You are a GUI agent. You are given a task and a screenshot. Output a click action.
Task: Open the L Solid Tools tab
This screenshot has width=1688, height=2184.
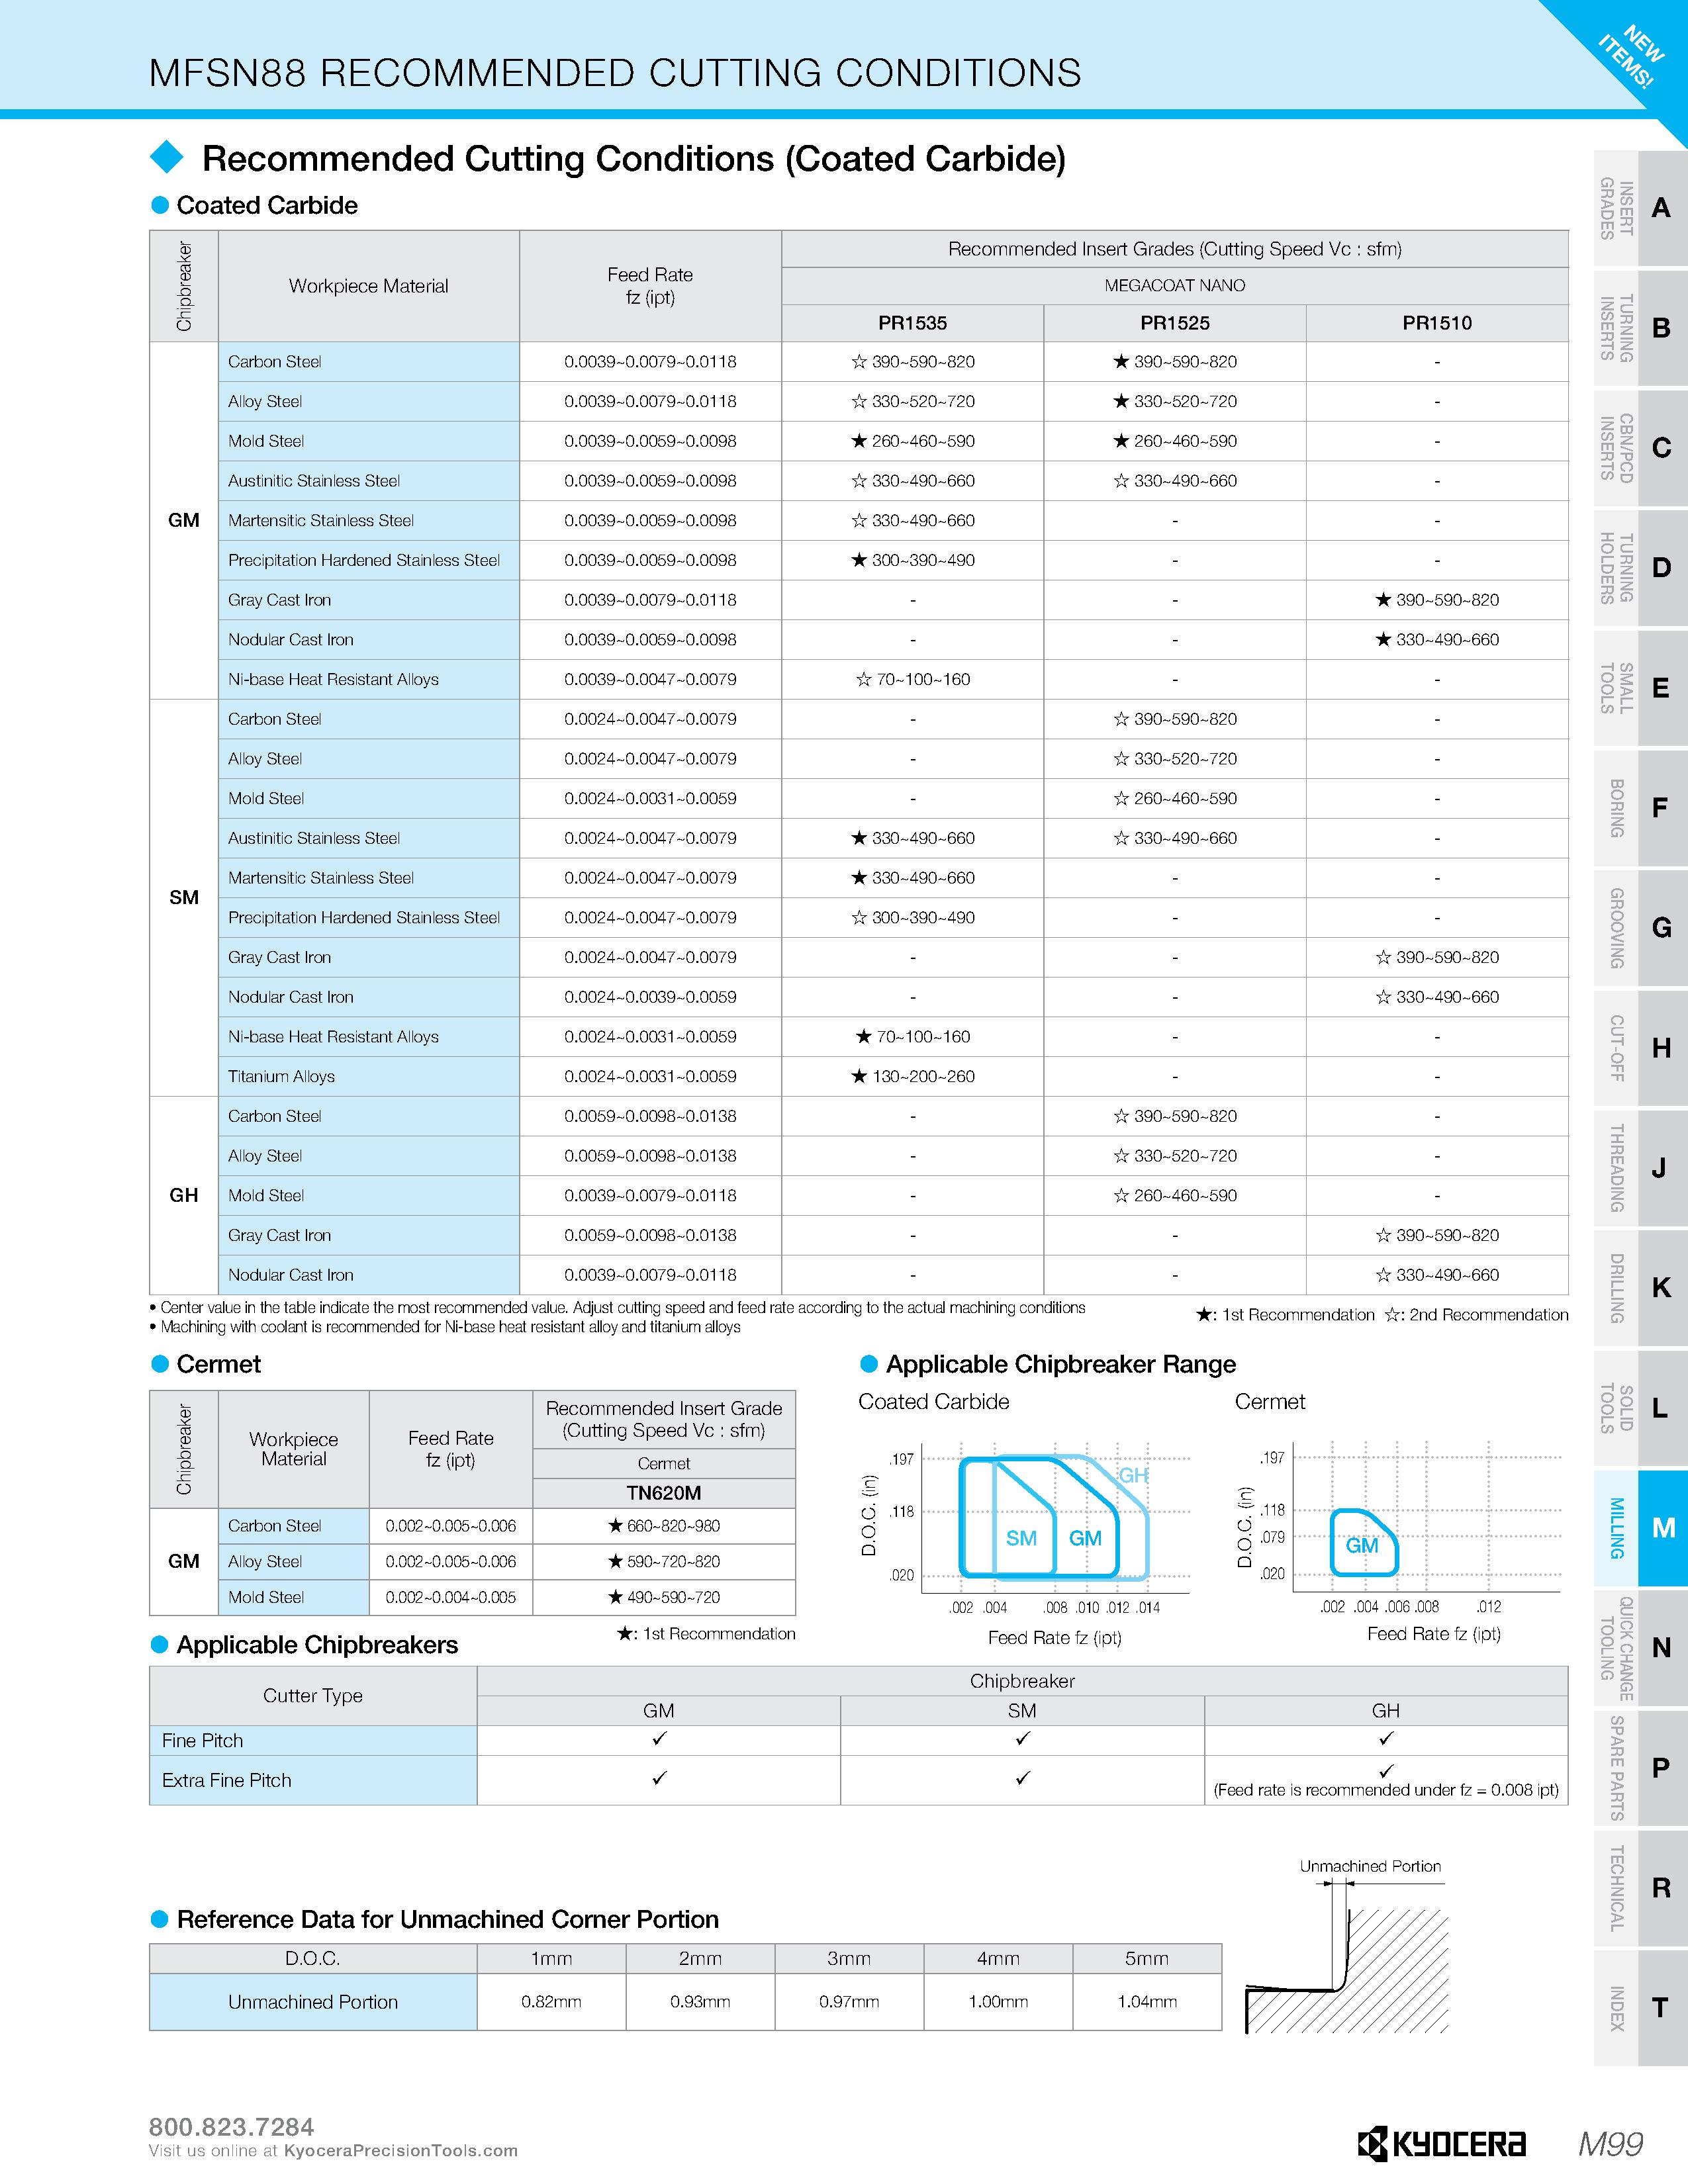pos(1640,1408)
